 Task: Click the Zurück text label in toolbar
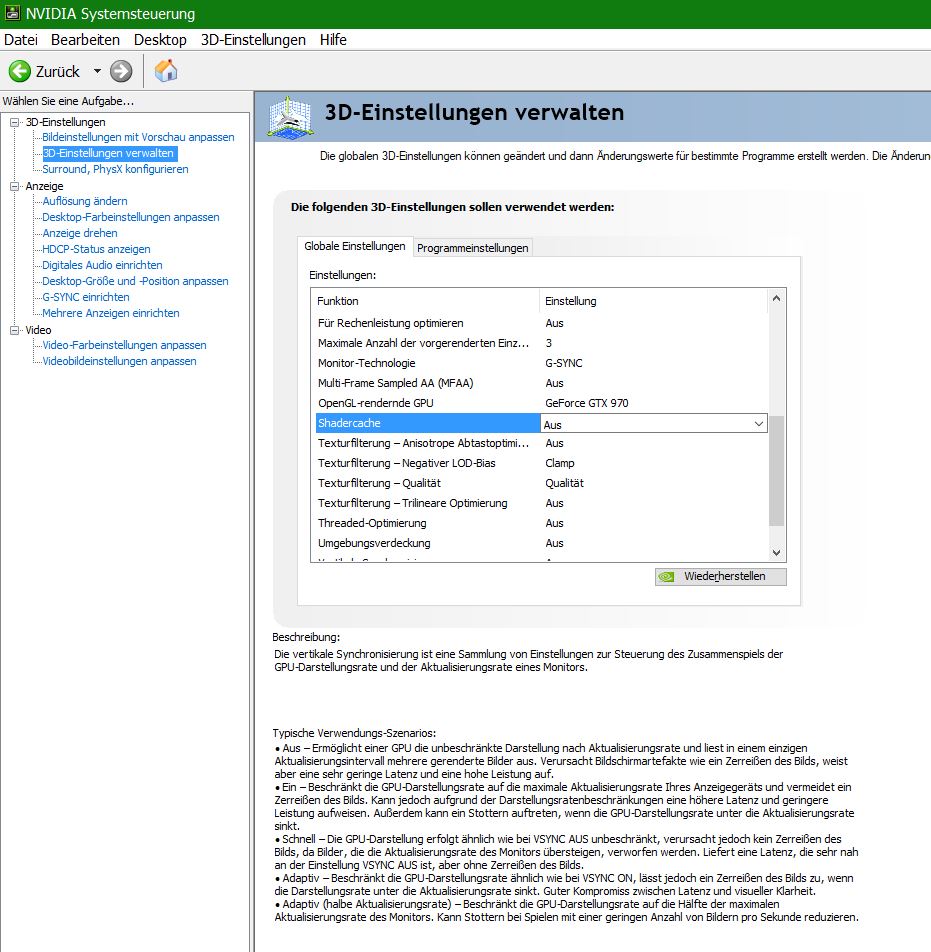click(x=58, y=72)
